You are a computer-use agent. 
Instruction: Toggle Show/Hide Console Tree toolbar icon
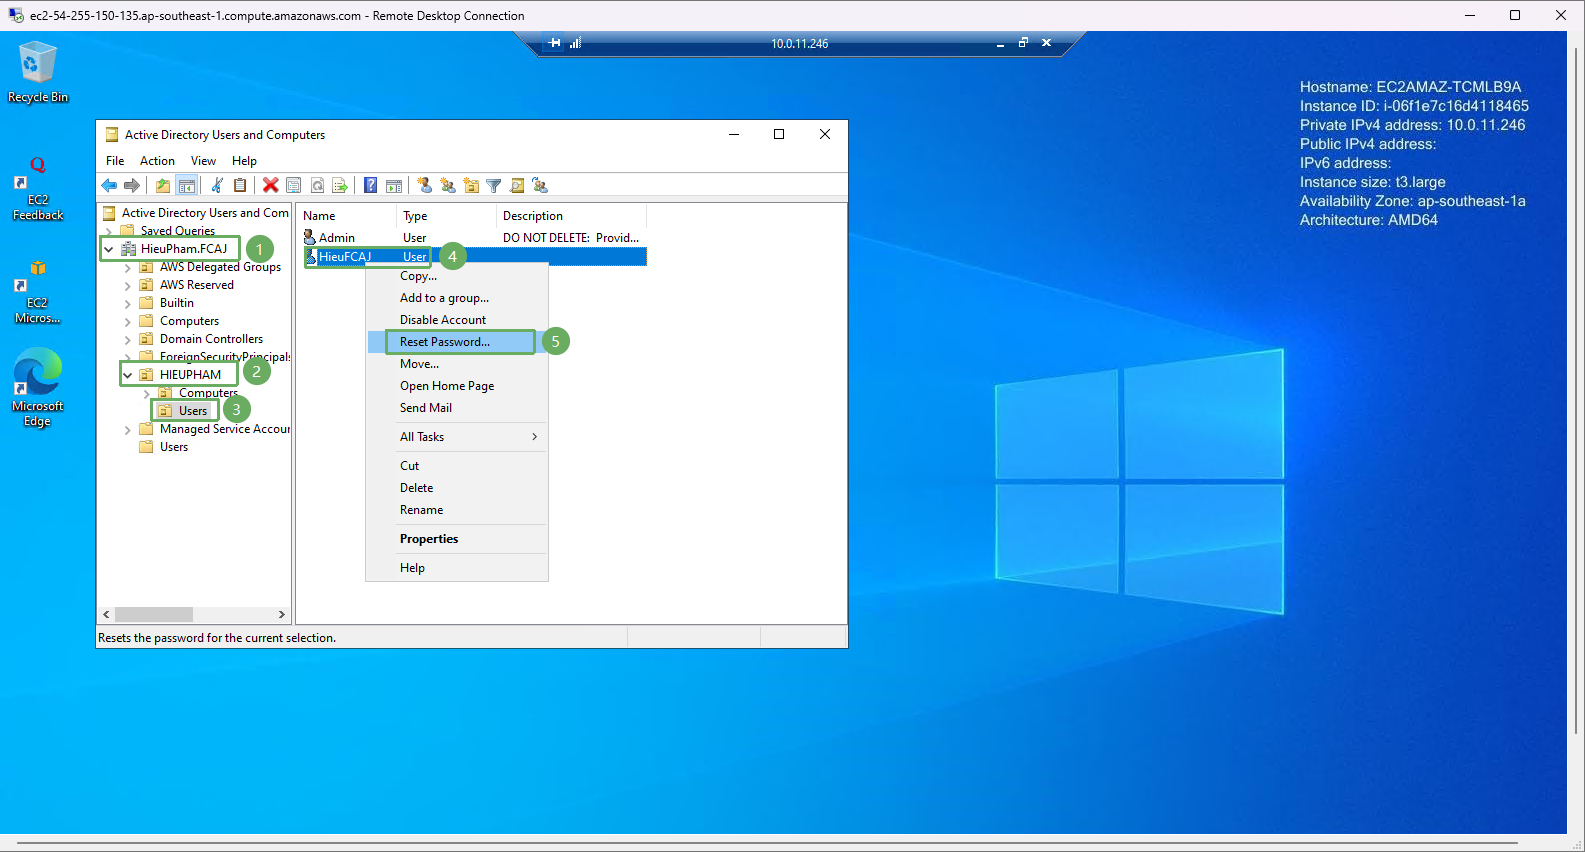pyautogui.click(x=186, y=185)
